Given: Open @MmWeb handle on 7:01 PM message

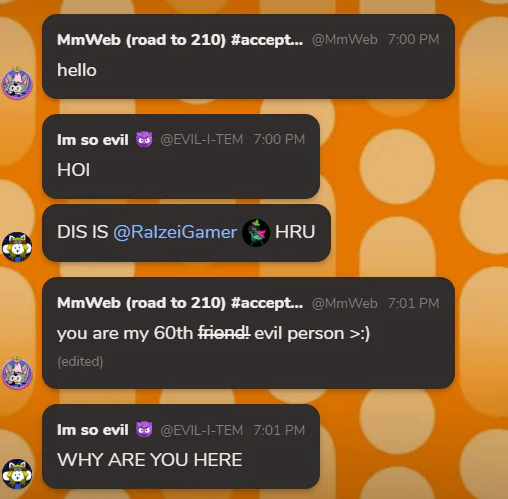Looking at the screenshot, I should tap(345, 303).
